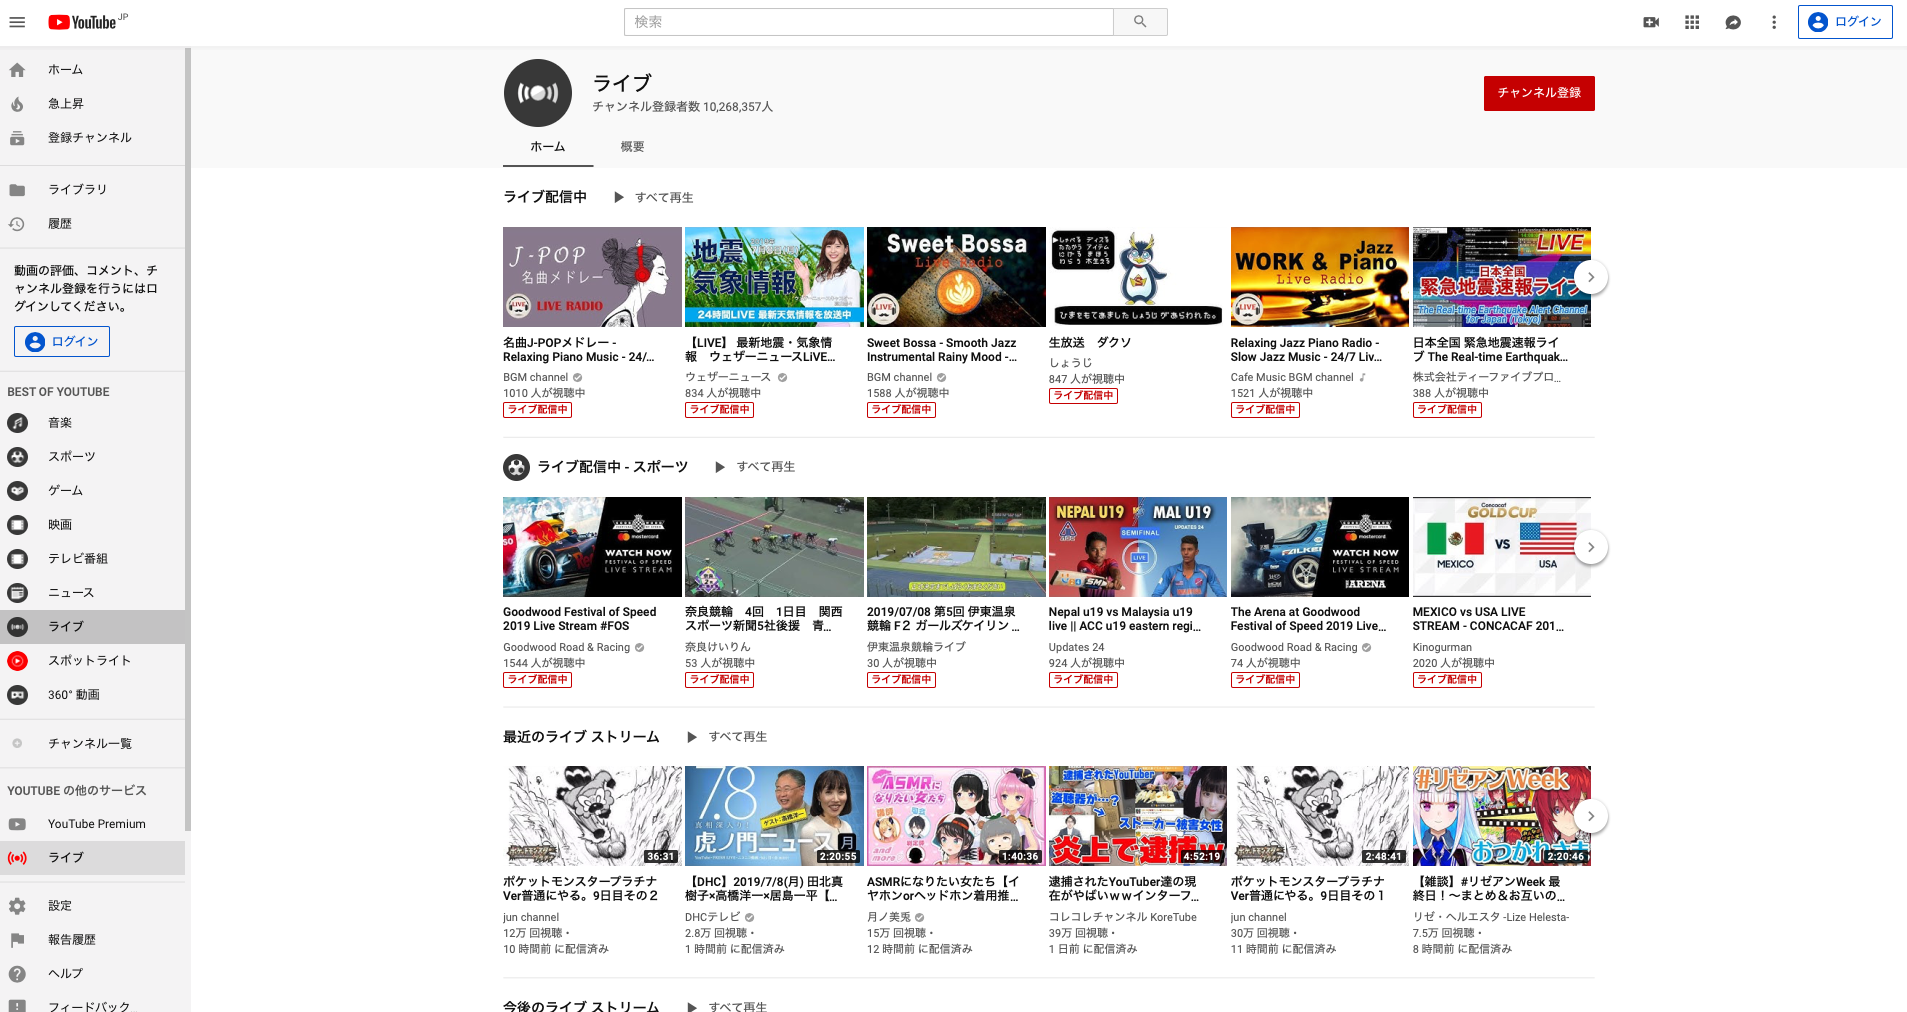Image resolution: width=1907 pixels, height=1012 pixels.
Task: Open J-POP Live Radio thumbnail
Action: [592, 277]
